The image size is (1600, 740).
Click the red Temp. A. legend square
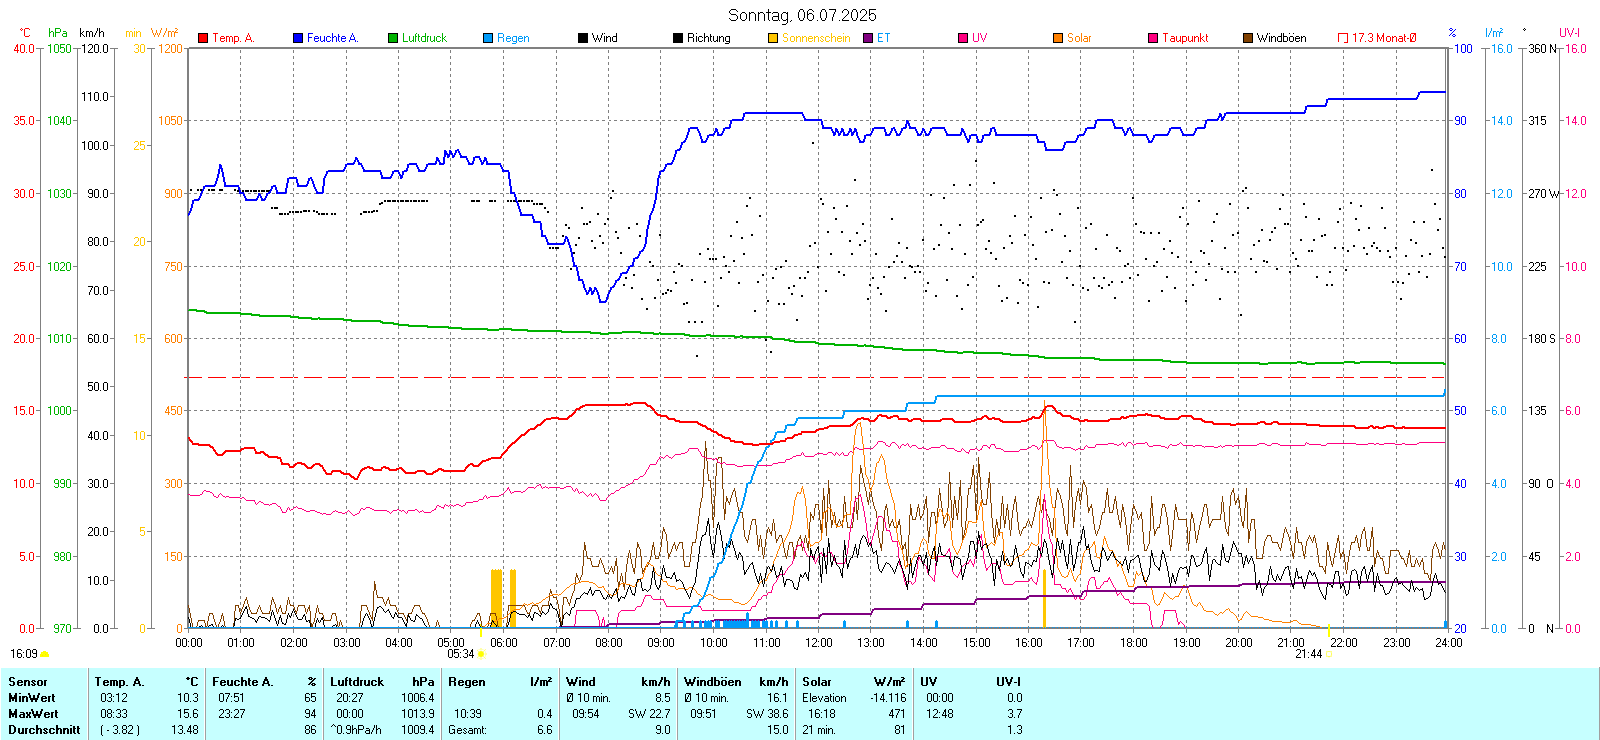pyautogui.click(x=204, y=38)
